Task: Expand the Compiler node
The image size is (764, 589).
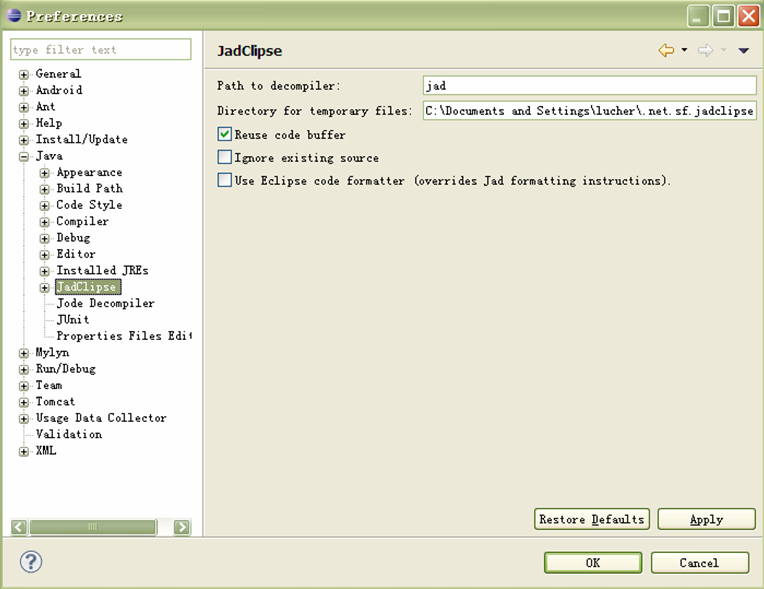Action: (x=44, y=222)
